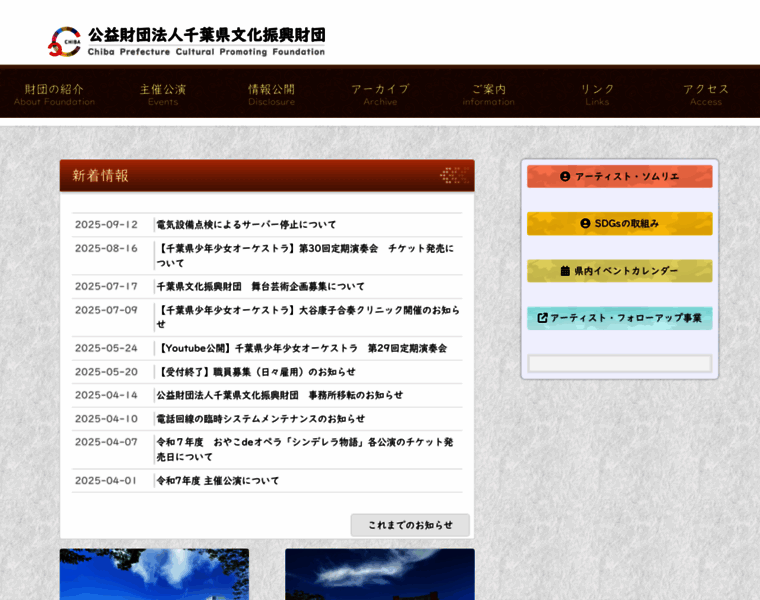Open 電気設備点検によるサーバー停止について news link
The image size is (760, 600).
click(x=246, y=225)
